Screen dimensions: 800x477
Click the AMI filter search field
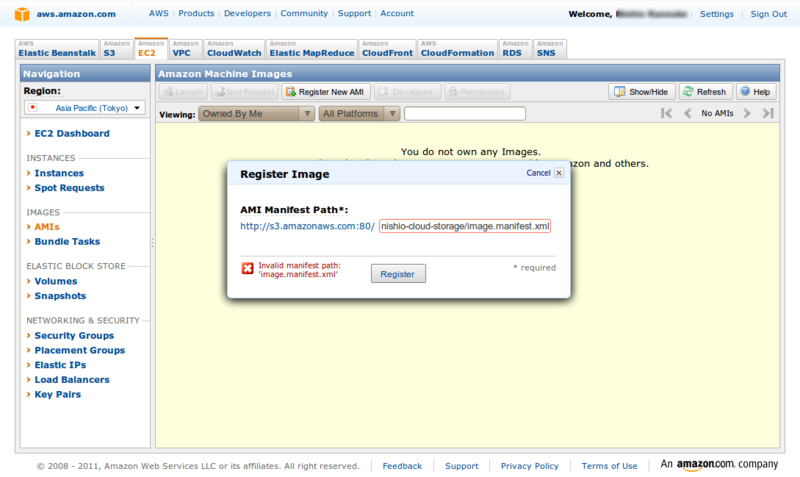click(465, 113)
